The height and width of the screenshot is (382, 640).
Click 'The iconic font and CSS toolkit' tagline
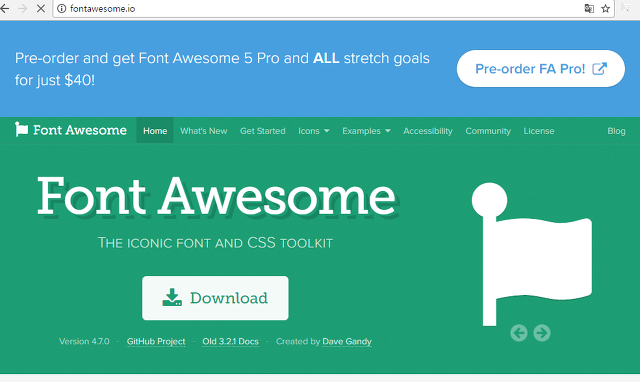coord(216,243)
